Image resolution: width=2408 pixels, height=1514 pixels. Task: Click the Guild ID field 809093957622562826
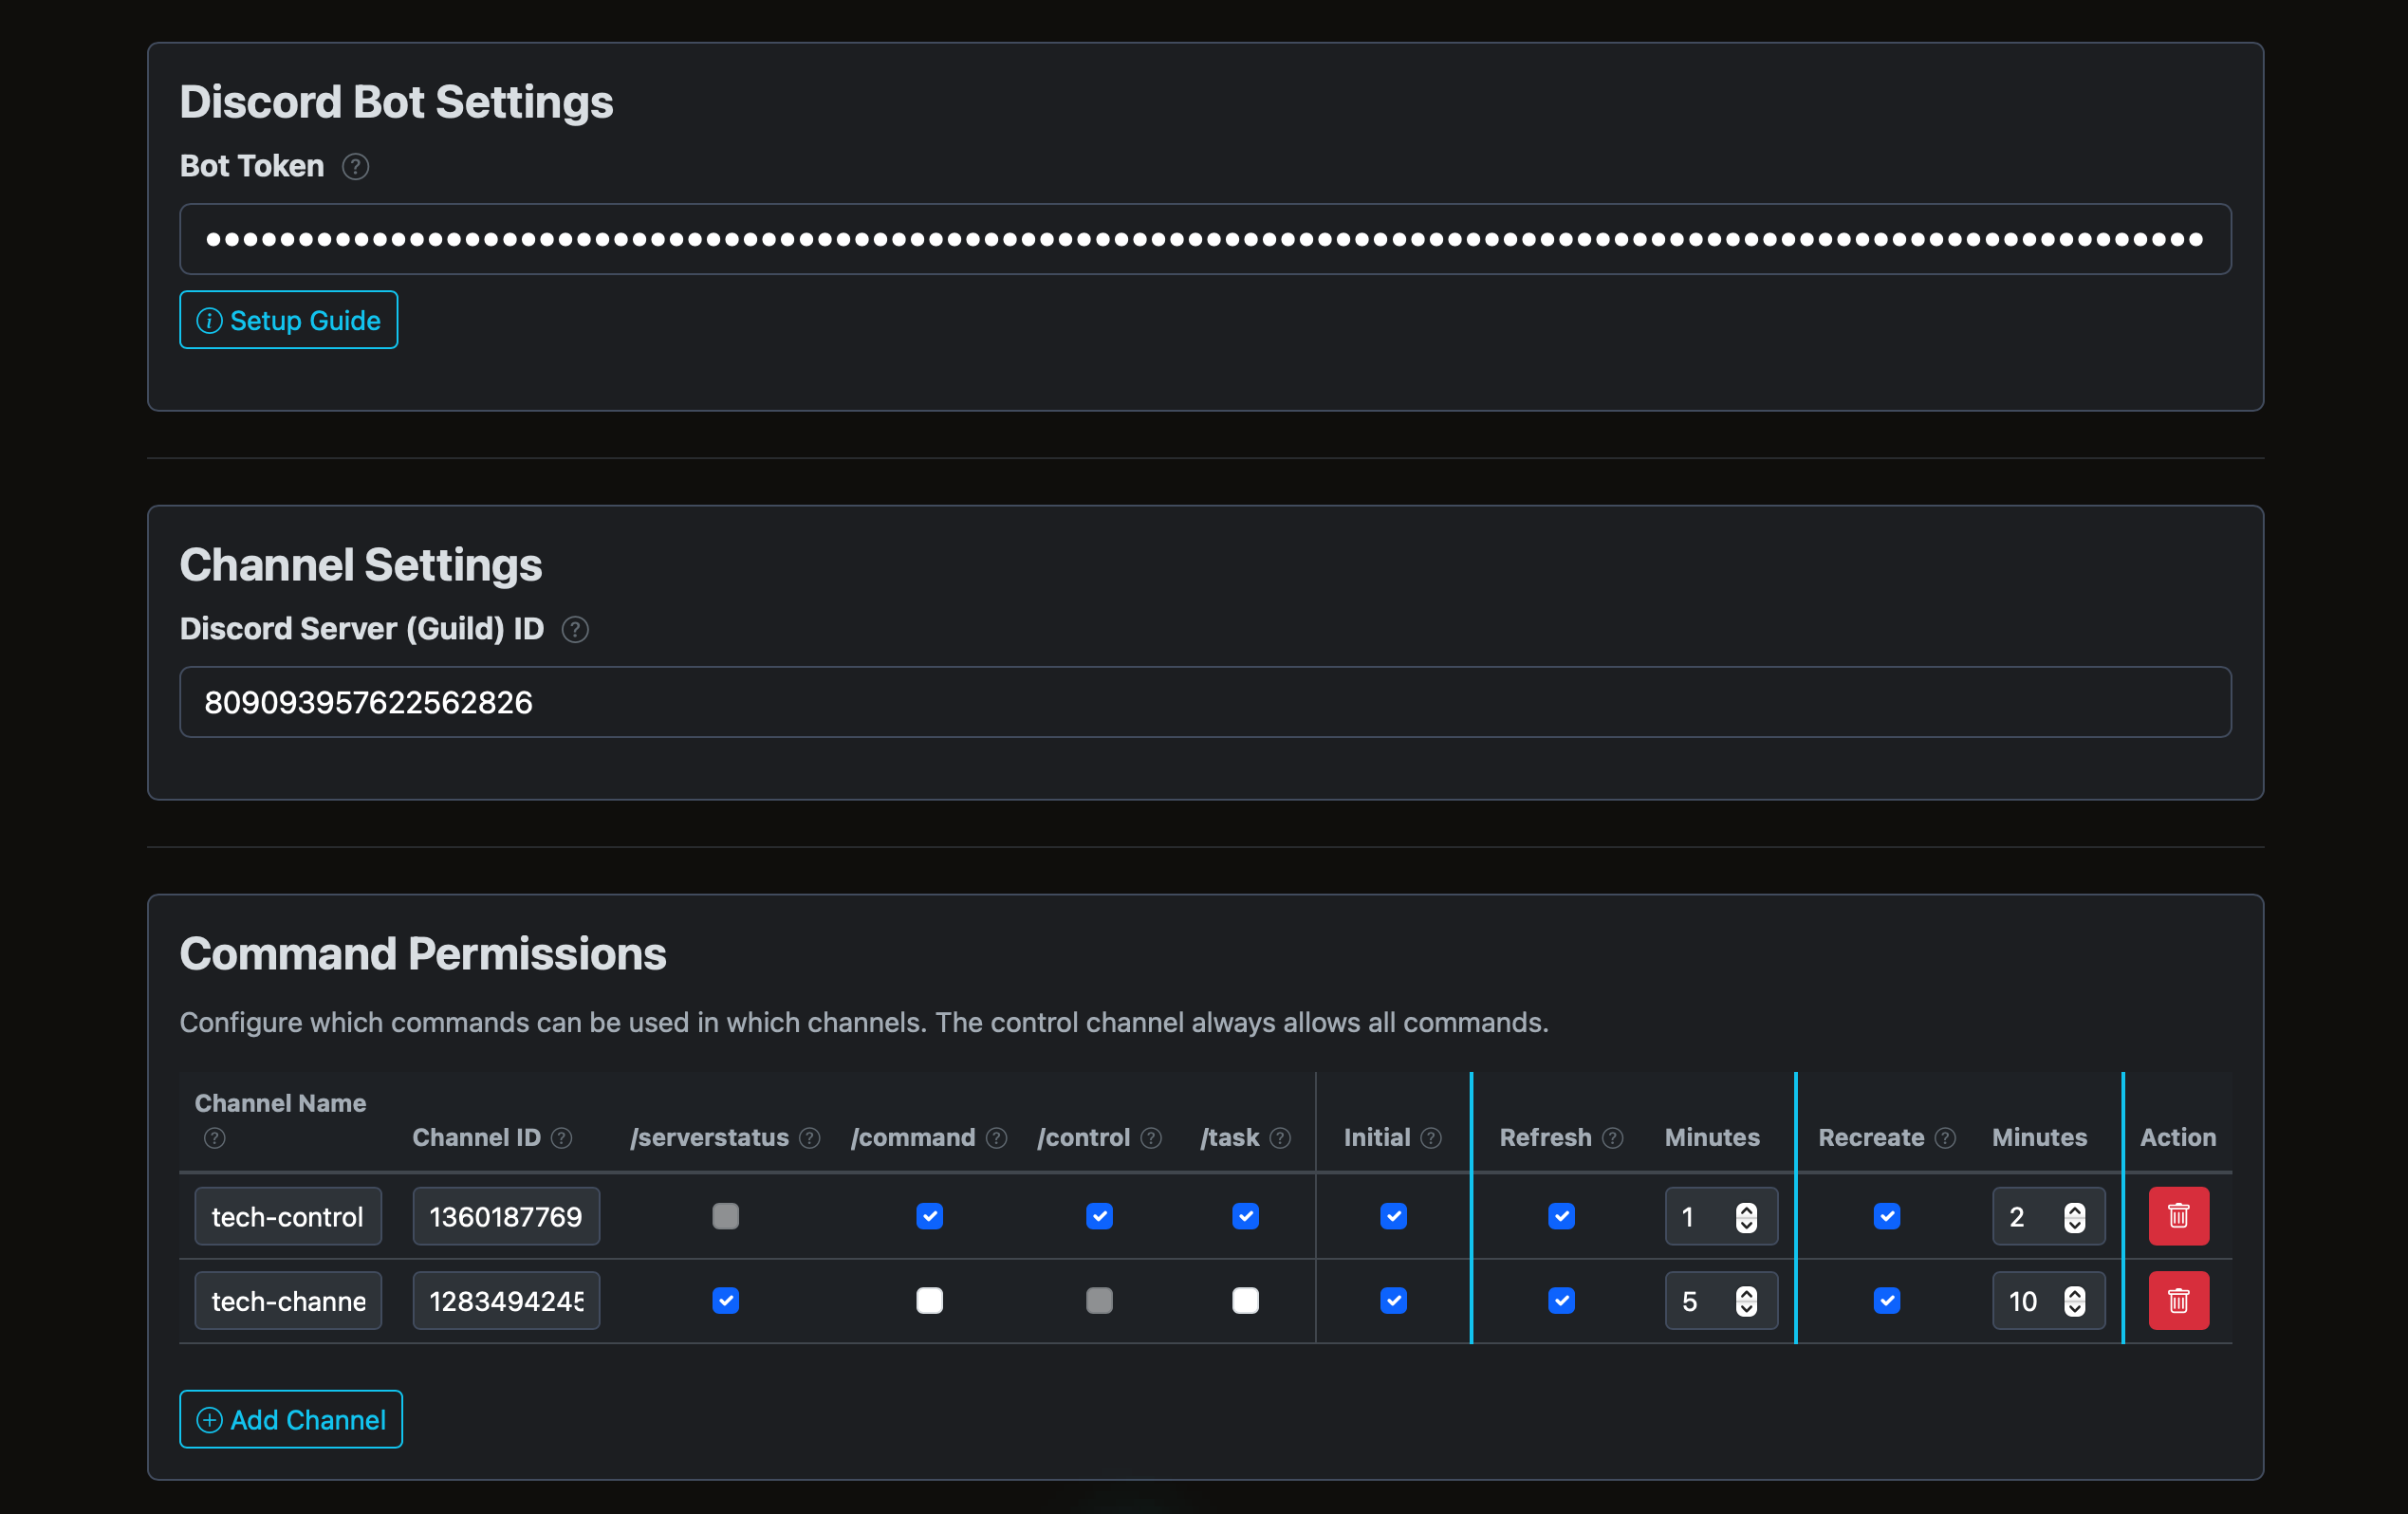tap(1205, 702)
